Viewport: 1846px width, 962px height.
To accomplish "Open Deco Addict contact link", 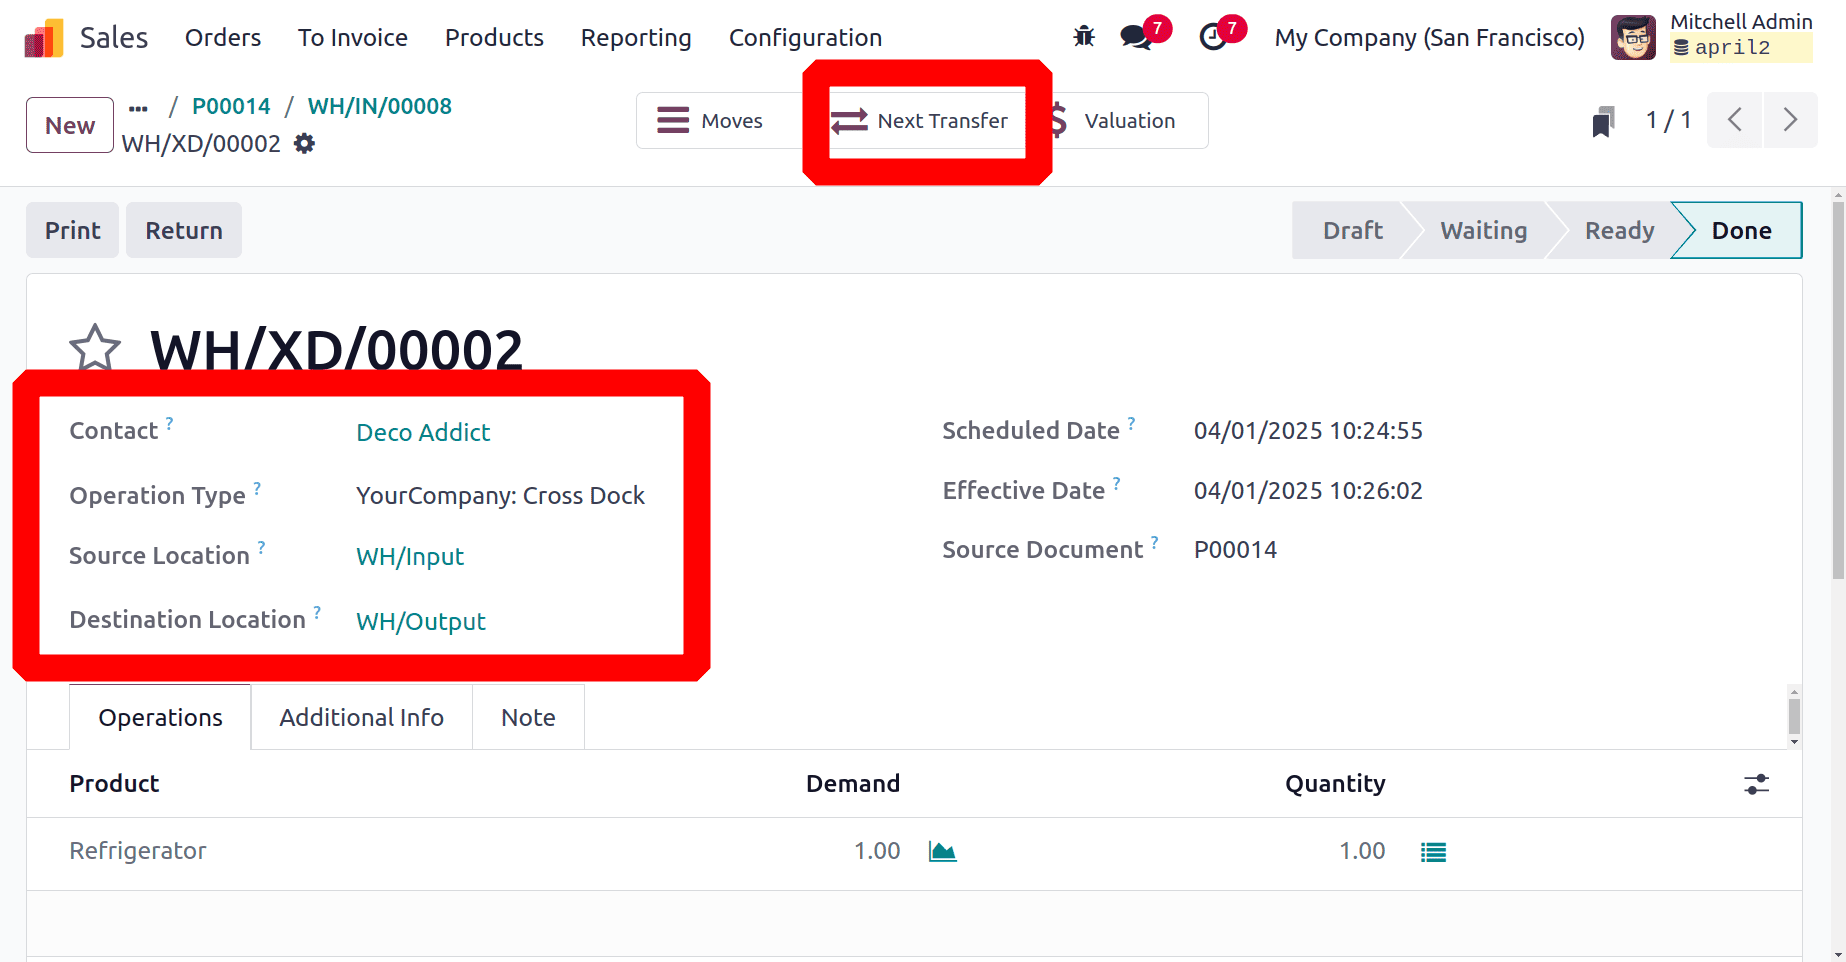I will tap(423, 433).
